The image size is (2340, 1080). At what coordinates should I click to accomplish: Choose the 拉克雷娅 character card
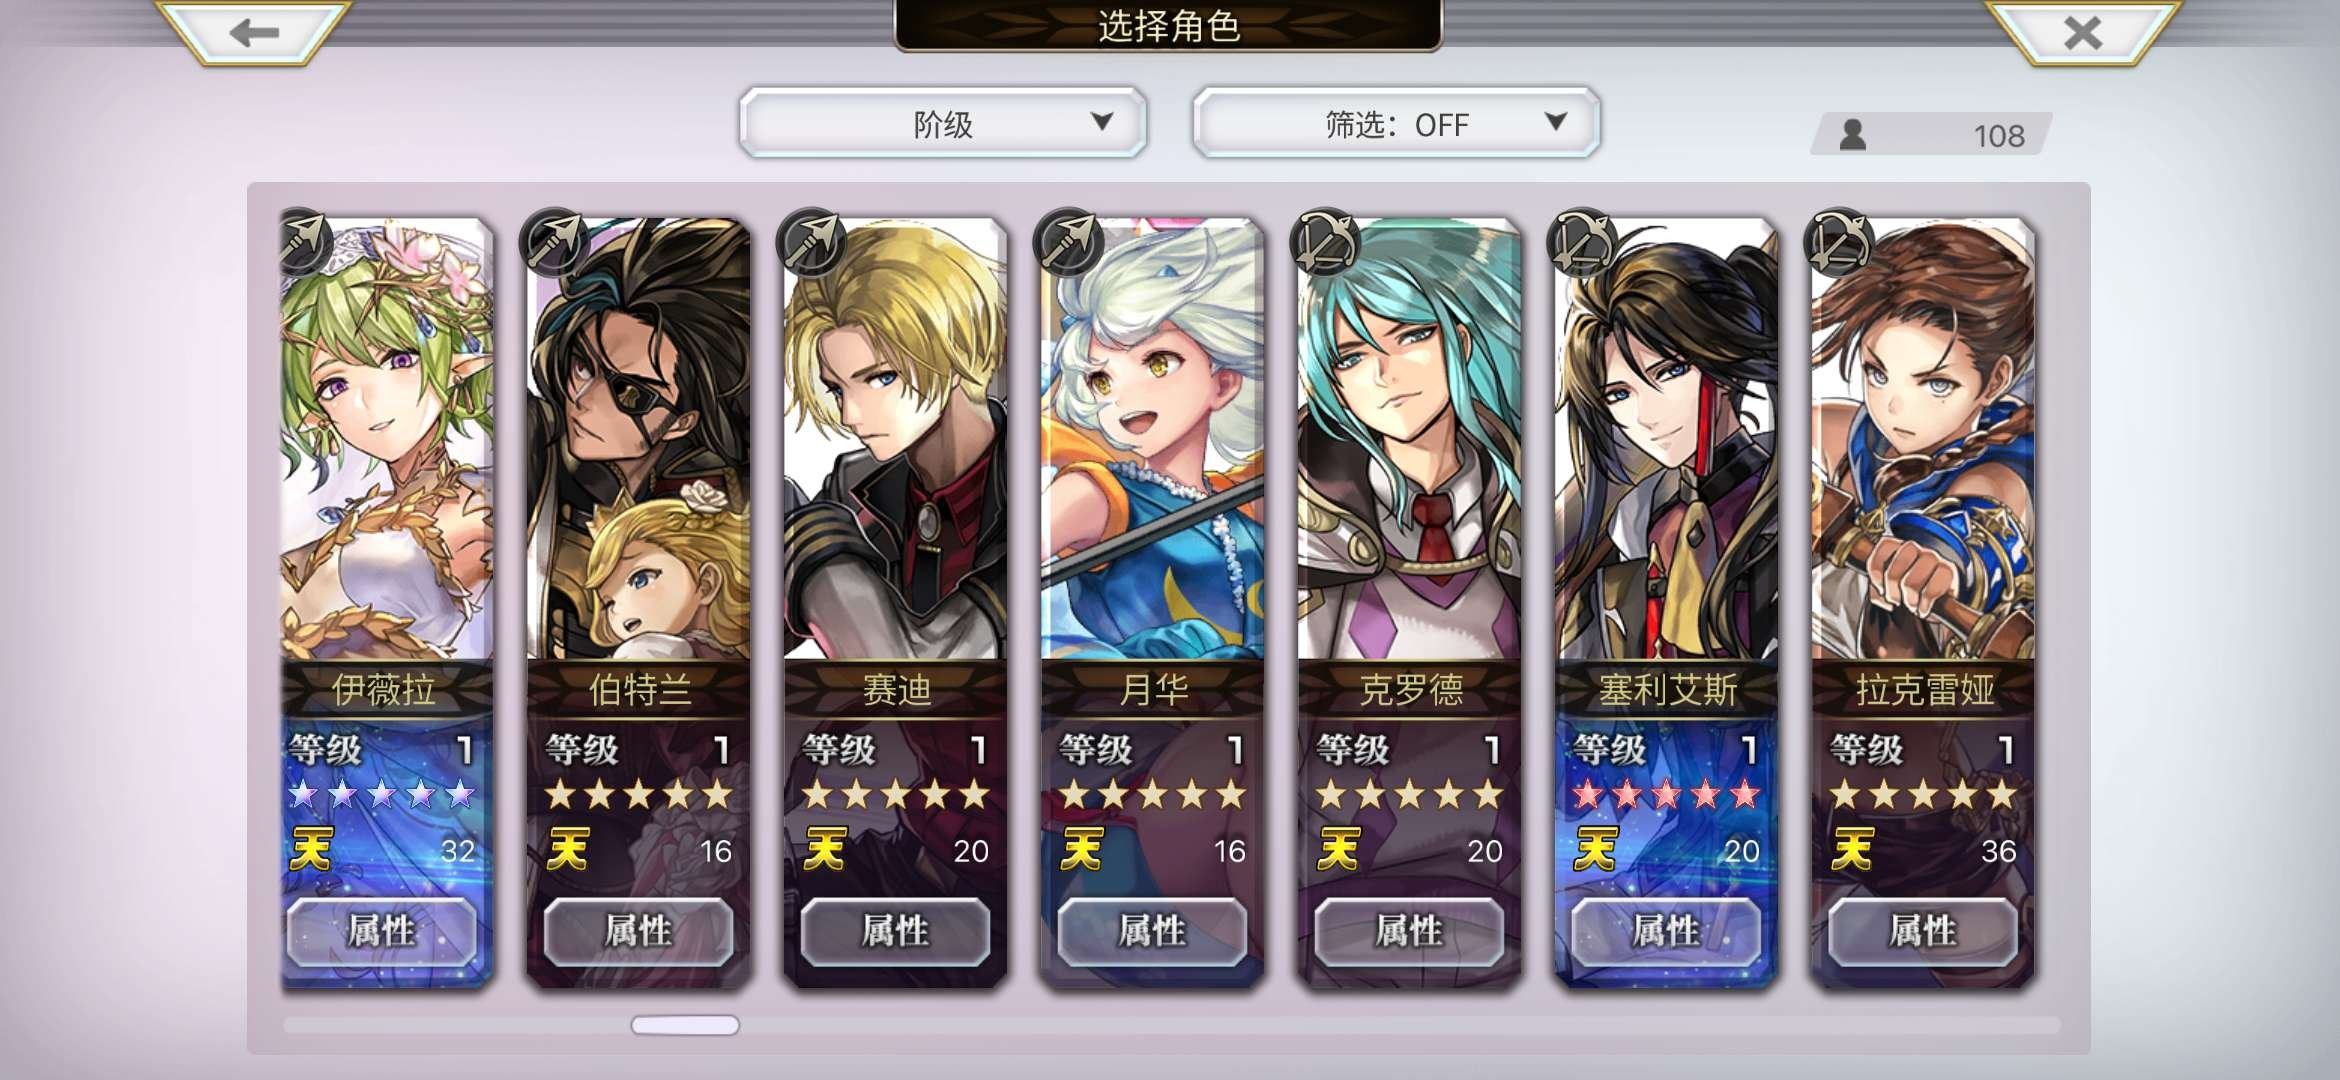tap(1923, 600)
